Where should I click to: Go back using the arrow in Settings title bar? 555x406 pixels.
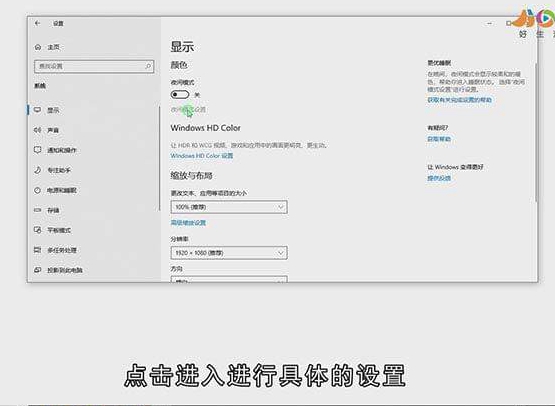(38, 23)
